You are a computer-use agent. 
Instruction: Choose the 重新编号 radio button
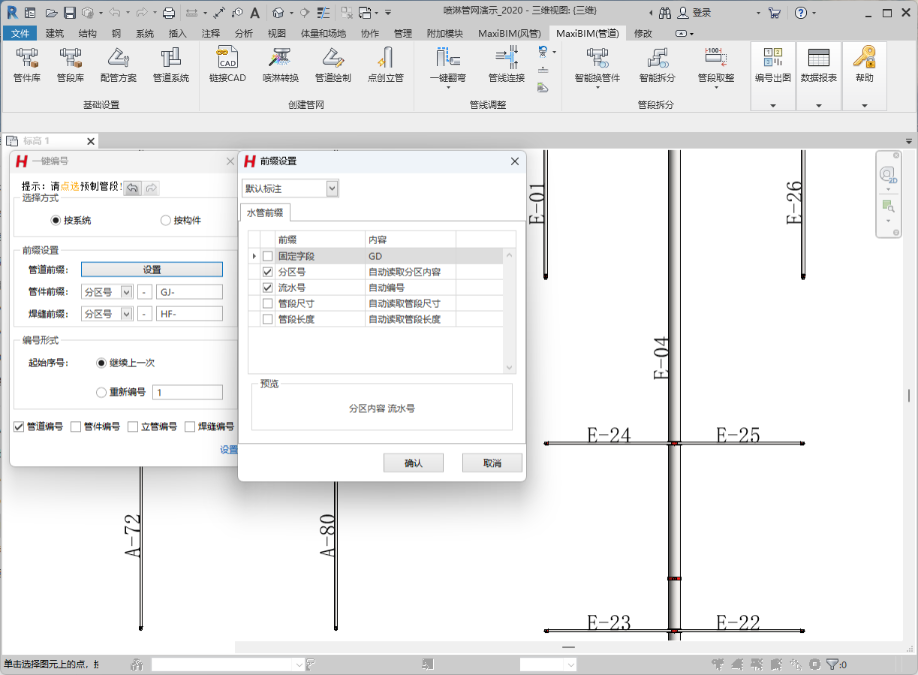[101, 393]
